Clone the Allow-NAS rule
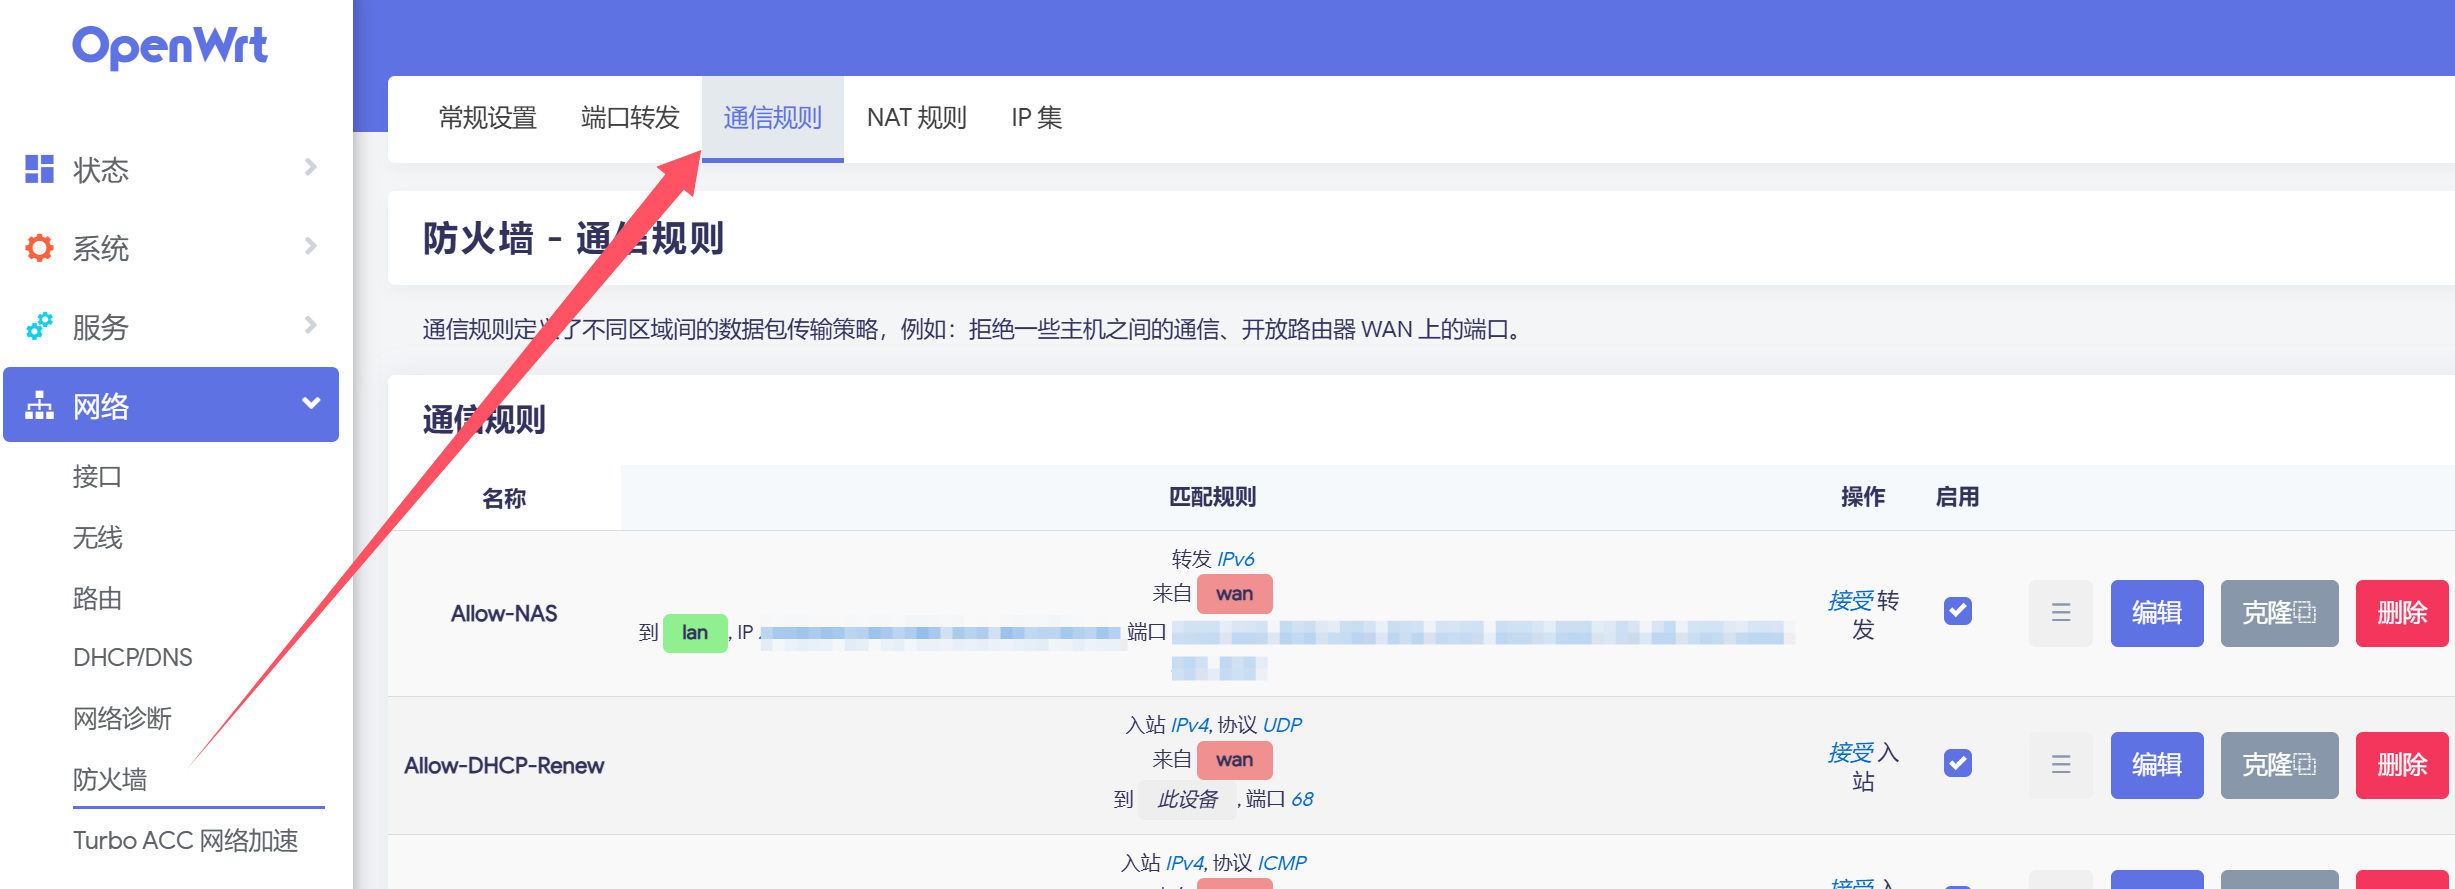 [2278, 613]
